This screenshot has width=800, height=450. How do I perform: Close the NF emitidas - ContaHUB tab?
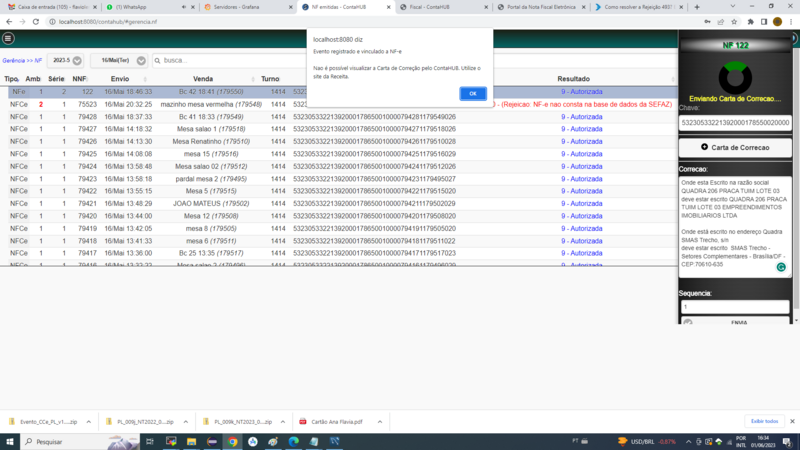389,7
